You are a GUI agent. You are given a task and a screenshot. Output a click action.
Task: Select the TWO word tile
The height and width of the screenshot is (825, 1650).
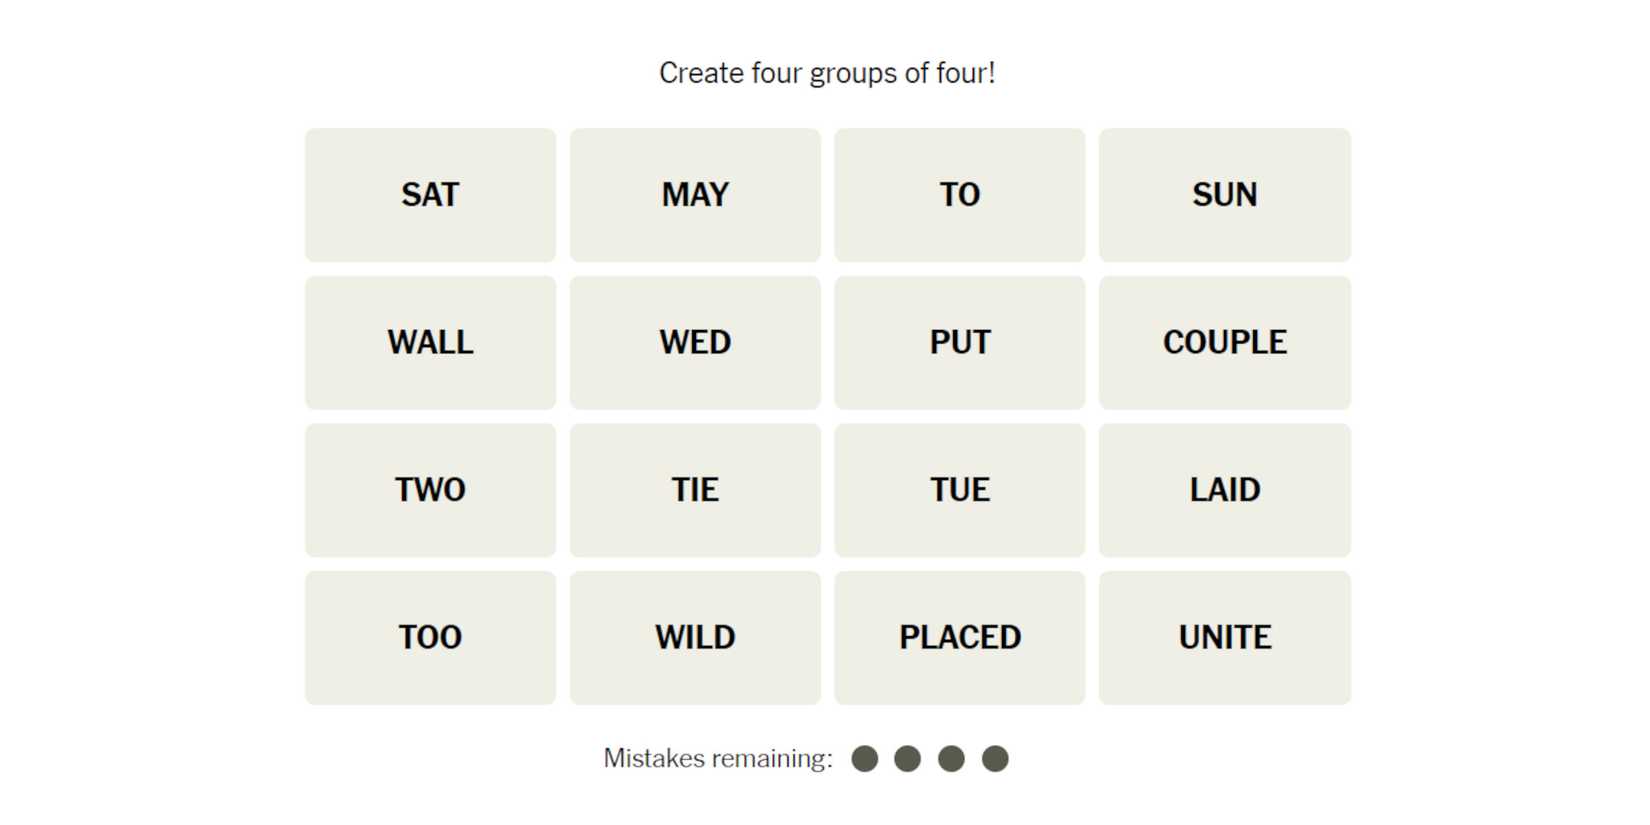pyautogui.click(x=430, y=490)
